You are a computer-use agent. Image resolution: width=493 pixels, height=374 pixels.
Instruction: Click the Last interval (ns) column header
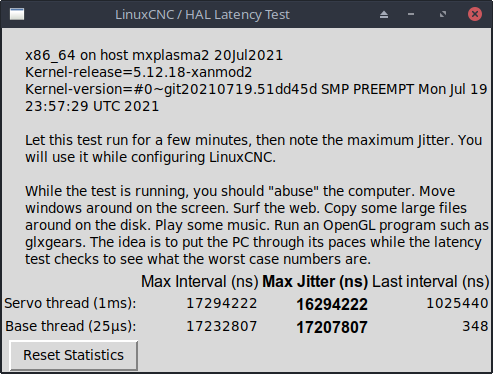tap(430, 282)
